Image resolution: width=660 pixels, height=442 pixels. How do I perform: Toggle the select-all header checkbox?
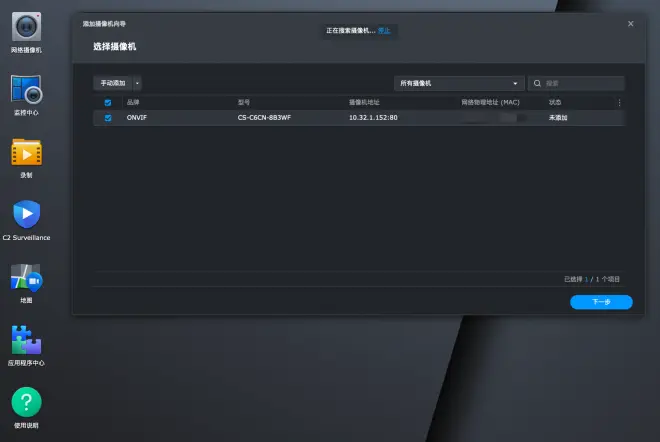108,103
